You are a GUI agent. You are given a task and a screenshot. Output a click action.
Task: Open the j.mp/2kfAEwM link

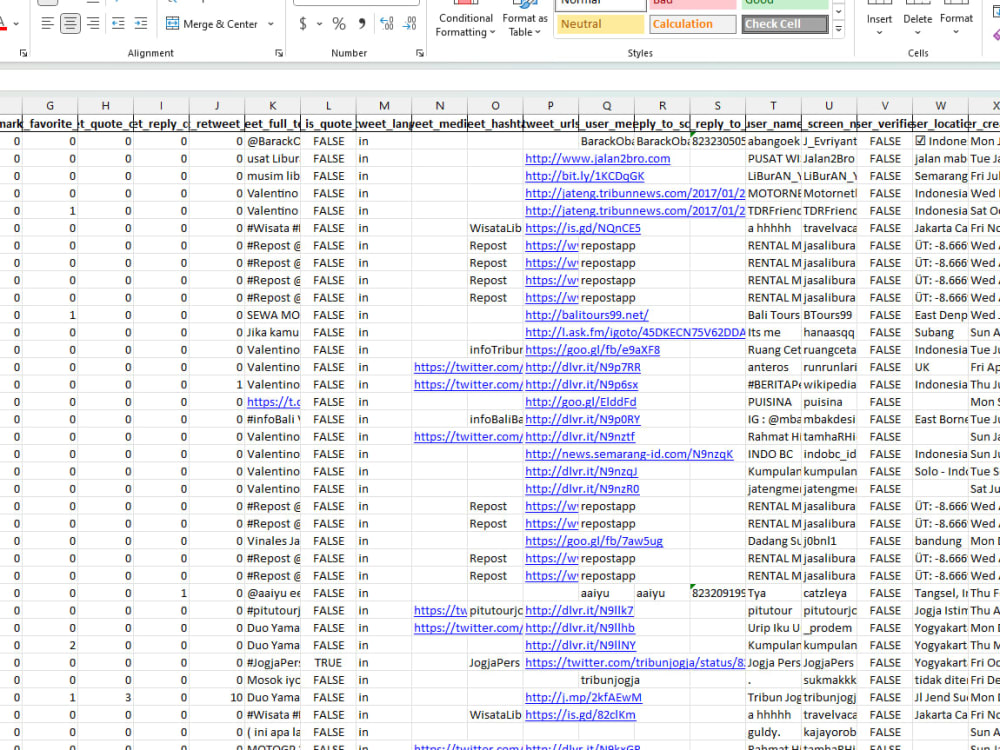pos(584,698)
